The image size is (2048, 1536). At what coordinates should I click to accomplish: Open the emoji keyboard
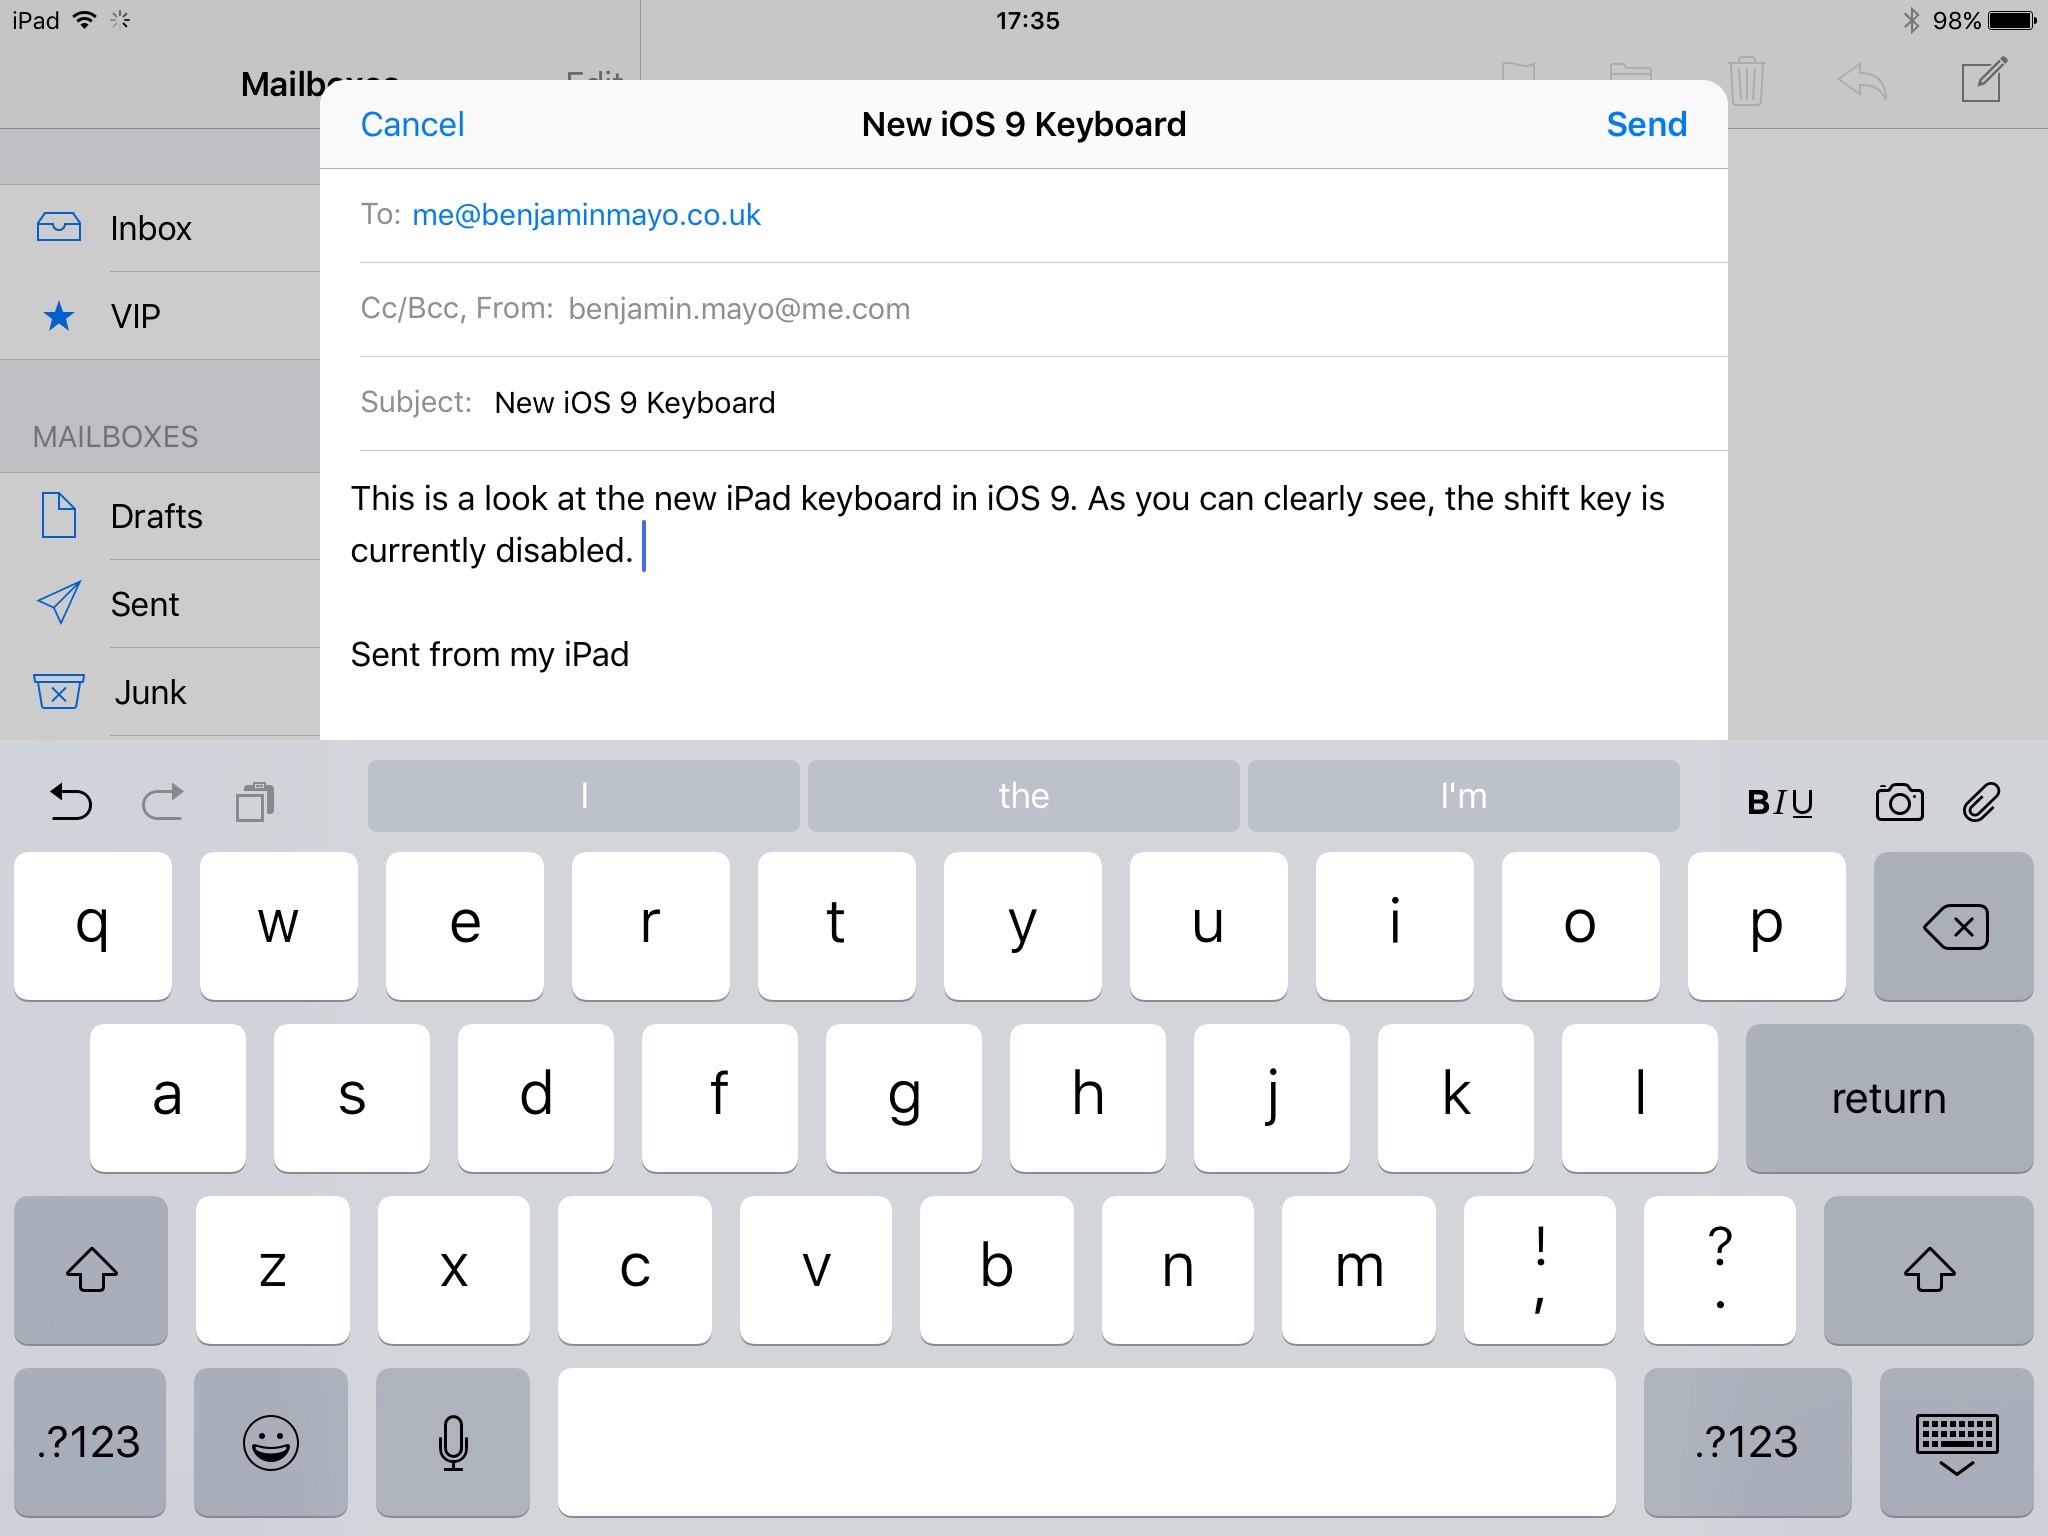pyautogui.click(x=271, y=1443)
